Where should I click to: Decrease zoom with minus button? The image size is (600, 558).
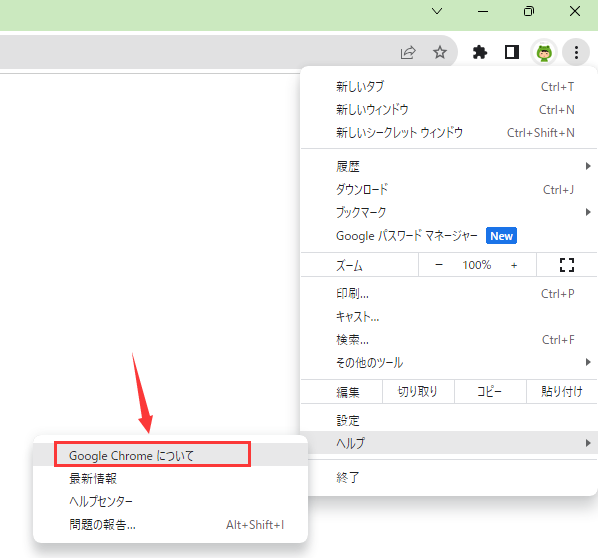click(439, 264)
